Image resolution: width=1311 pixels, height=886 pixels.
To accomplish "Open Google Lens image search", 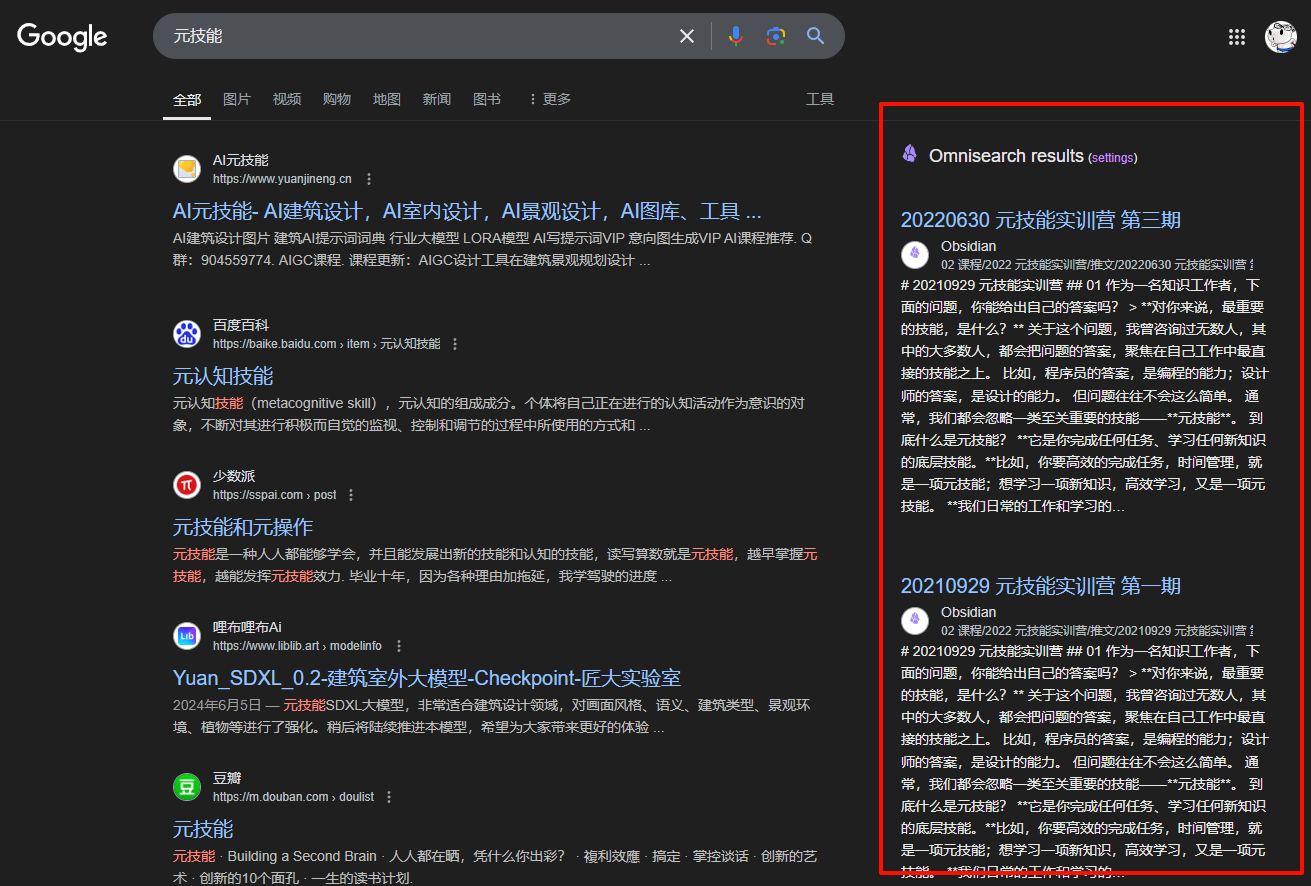I will point(776,36).
